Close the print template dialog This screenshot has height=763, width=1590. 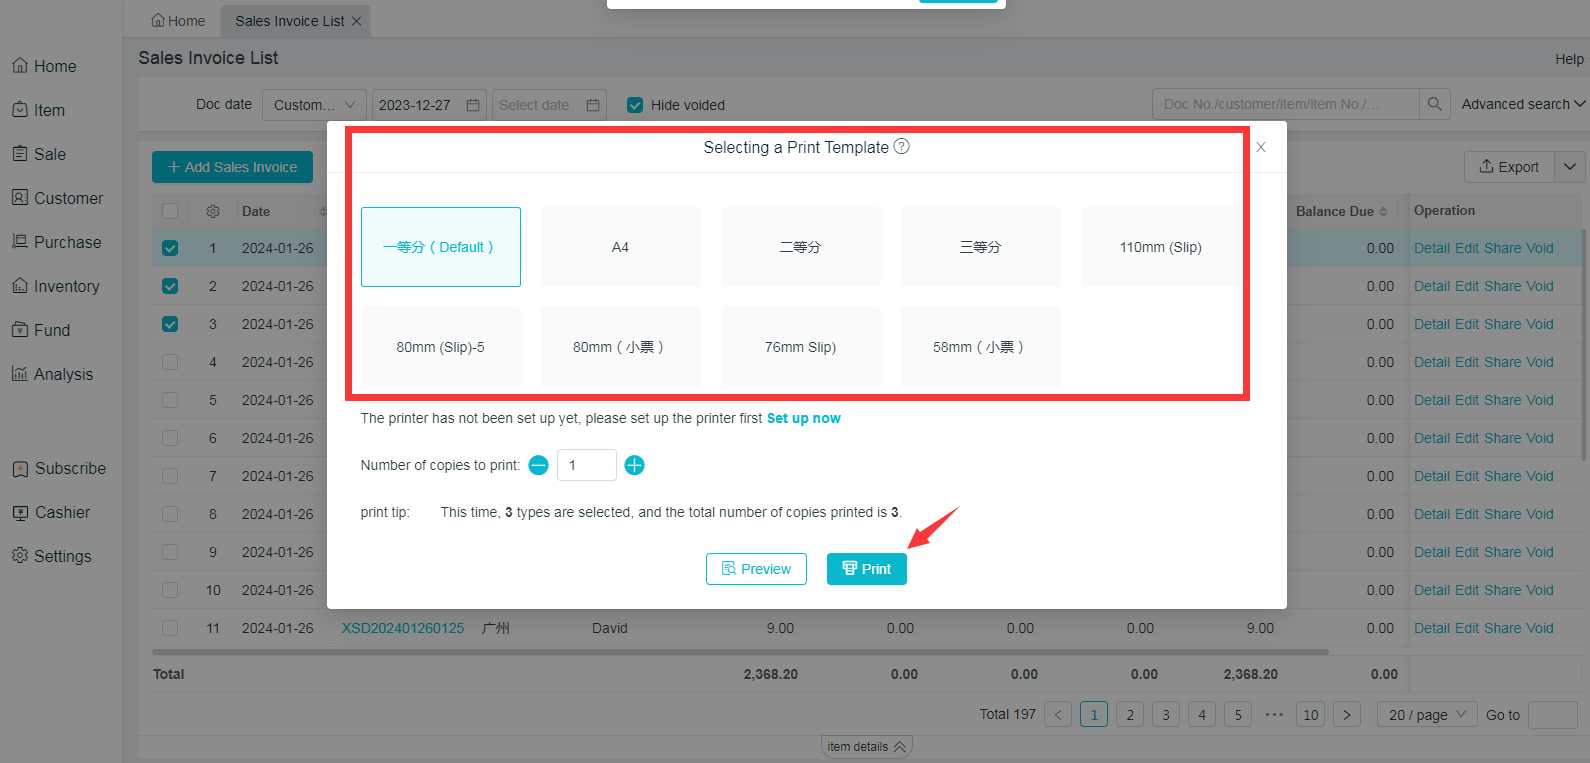pos(1261,147)
